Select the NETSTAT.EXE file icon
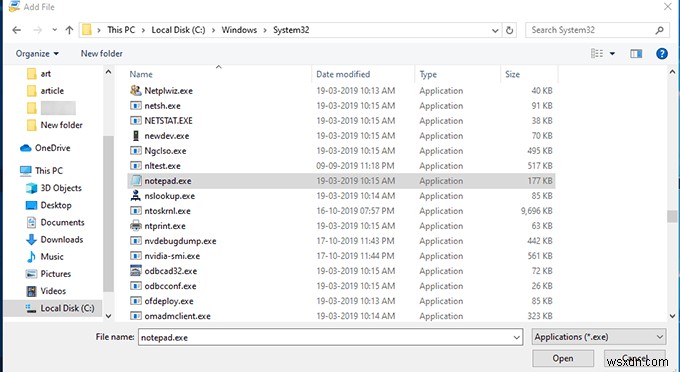This screenshot has width=680, height=372. 136,121
